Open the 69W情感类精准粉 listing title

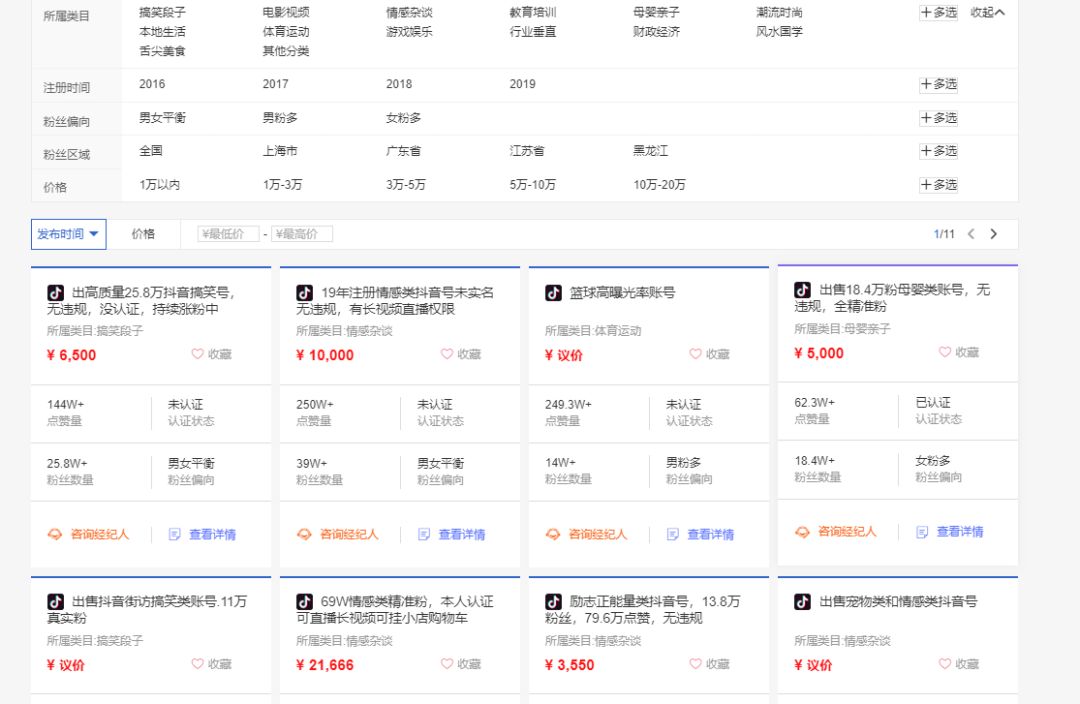click(x=395, y=610)
